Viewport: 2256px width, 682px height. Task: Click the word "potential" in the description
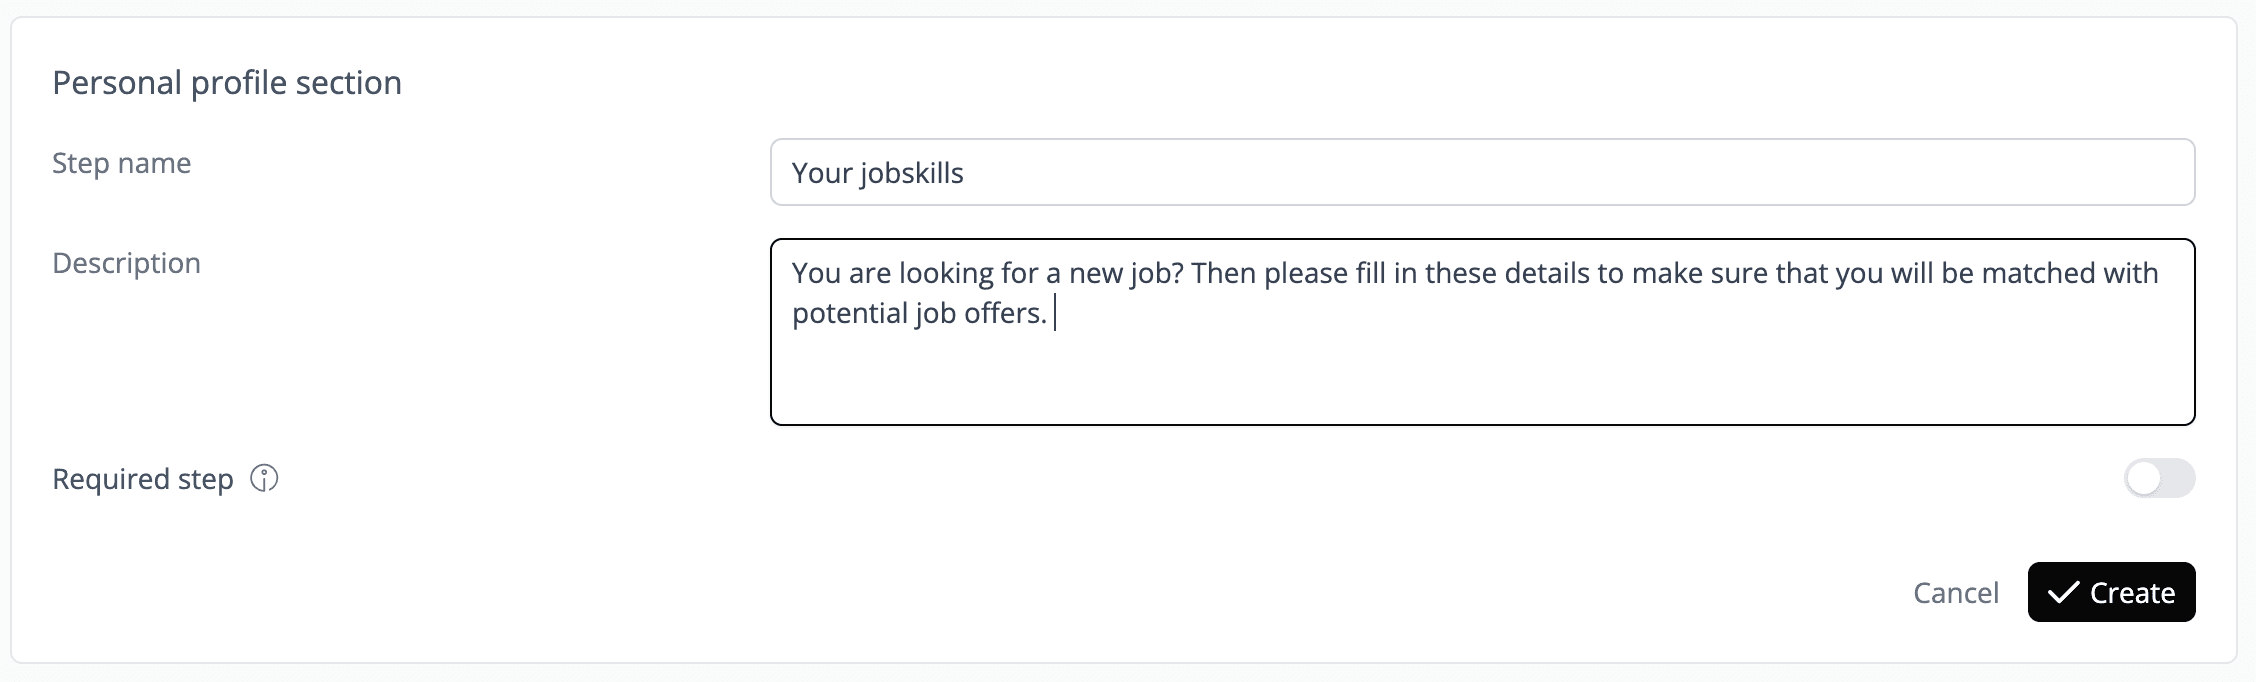click(x=849, y=314)
